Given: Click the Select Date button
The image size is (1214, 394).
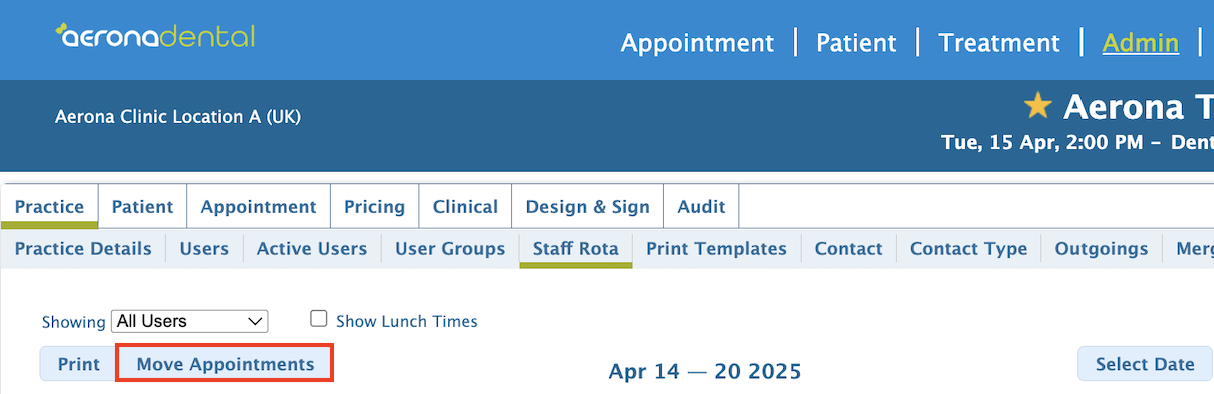Looking at the screenshot, I should pos(1145,364).
